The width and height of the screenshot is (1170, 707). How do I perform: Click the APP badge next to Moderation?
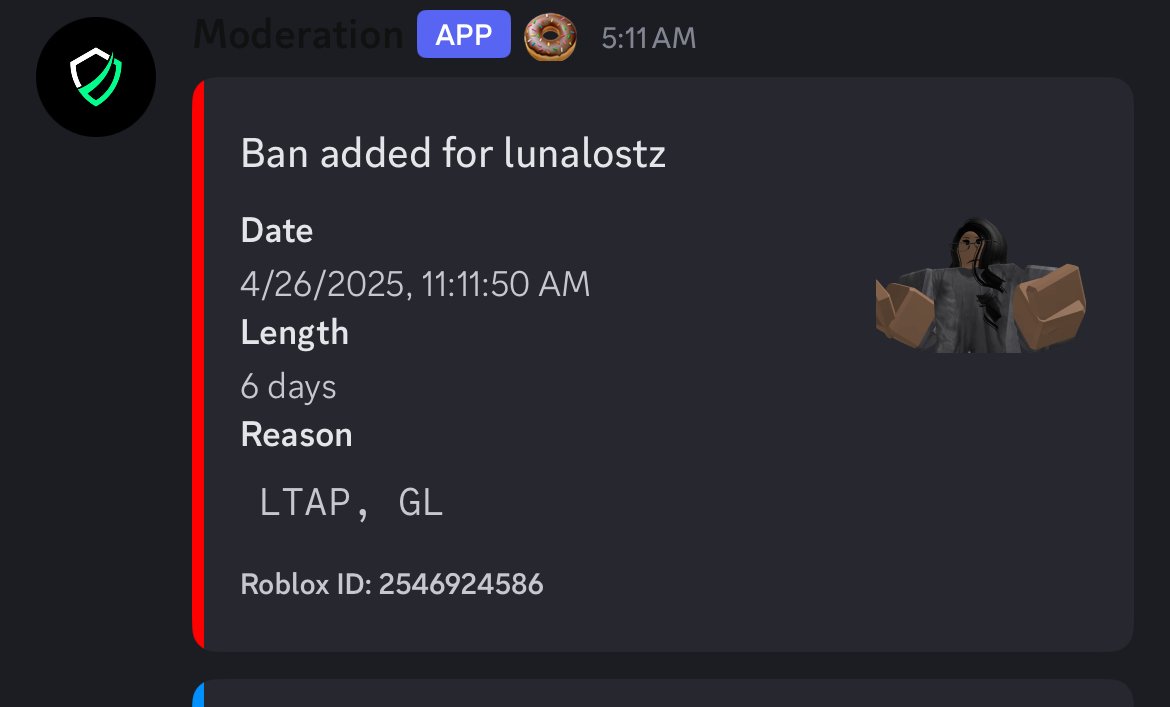[x=463, y=34]
